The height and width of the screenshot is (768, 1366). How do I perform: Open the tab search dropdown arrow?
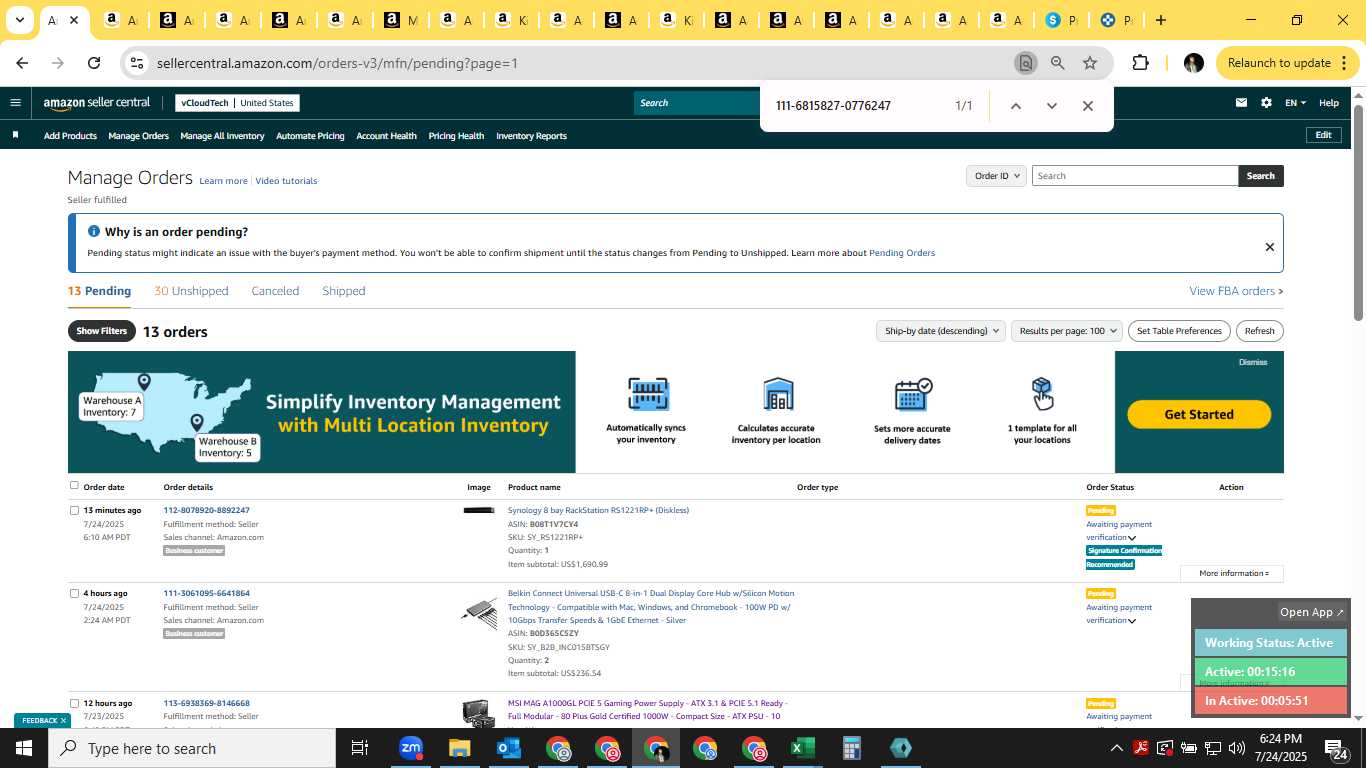coord(19,20)
